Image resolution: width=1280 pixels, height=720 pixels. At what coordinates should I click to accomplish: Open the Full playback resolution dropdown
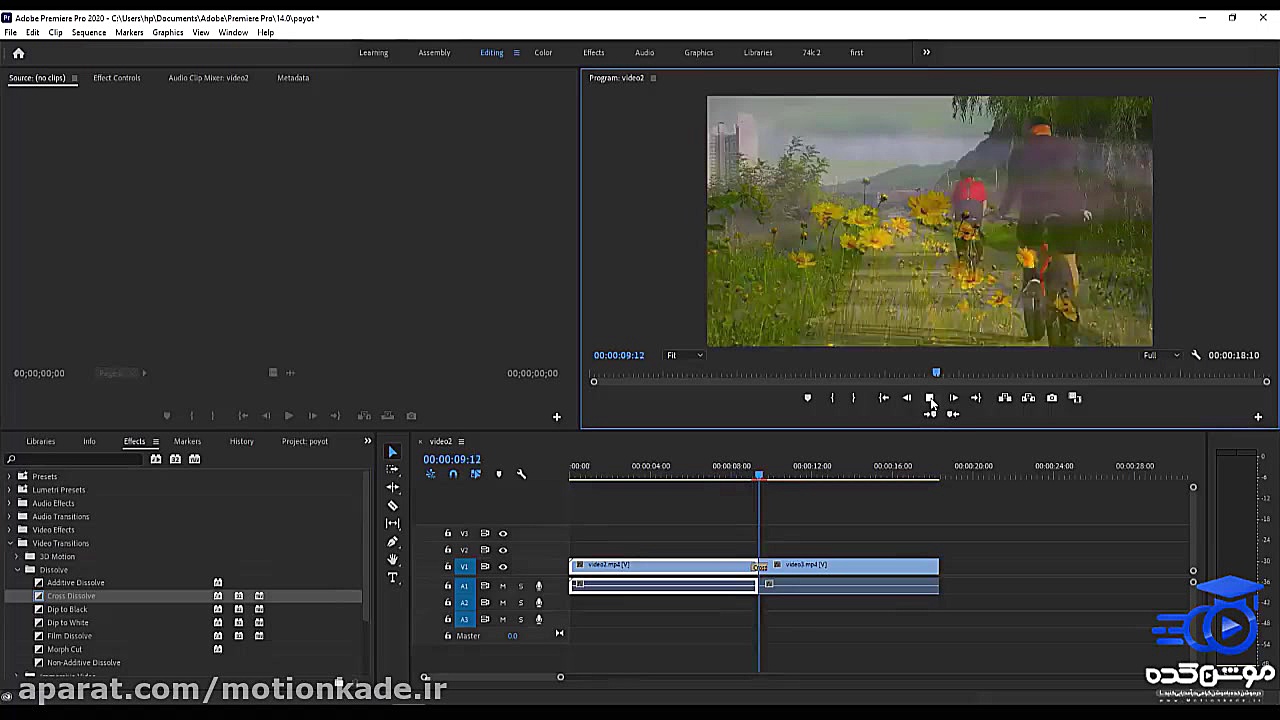[1162, 355]
